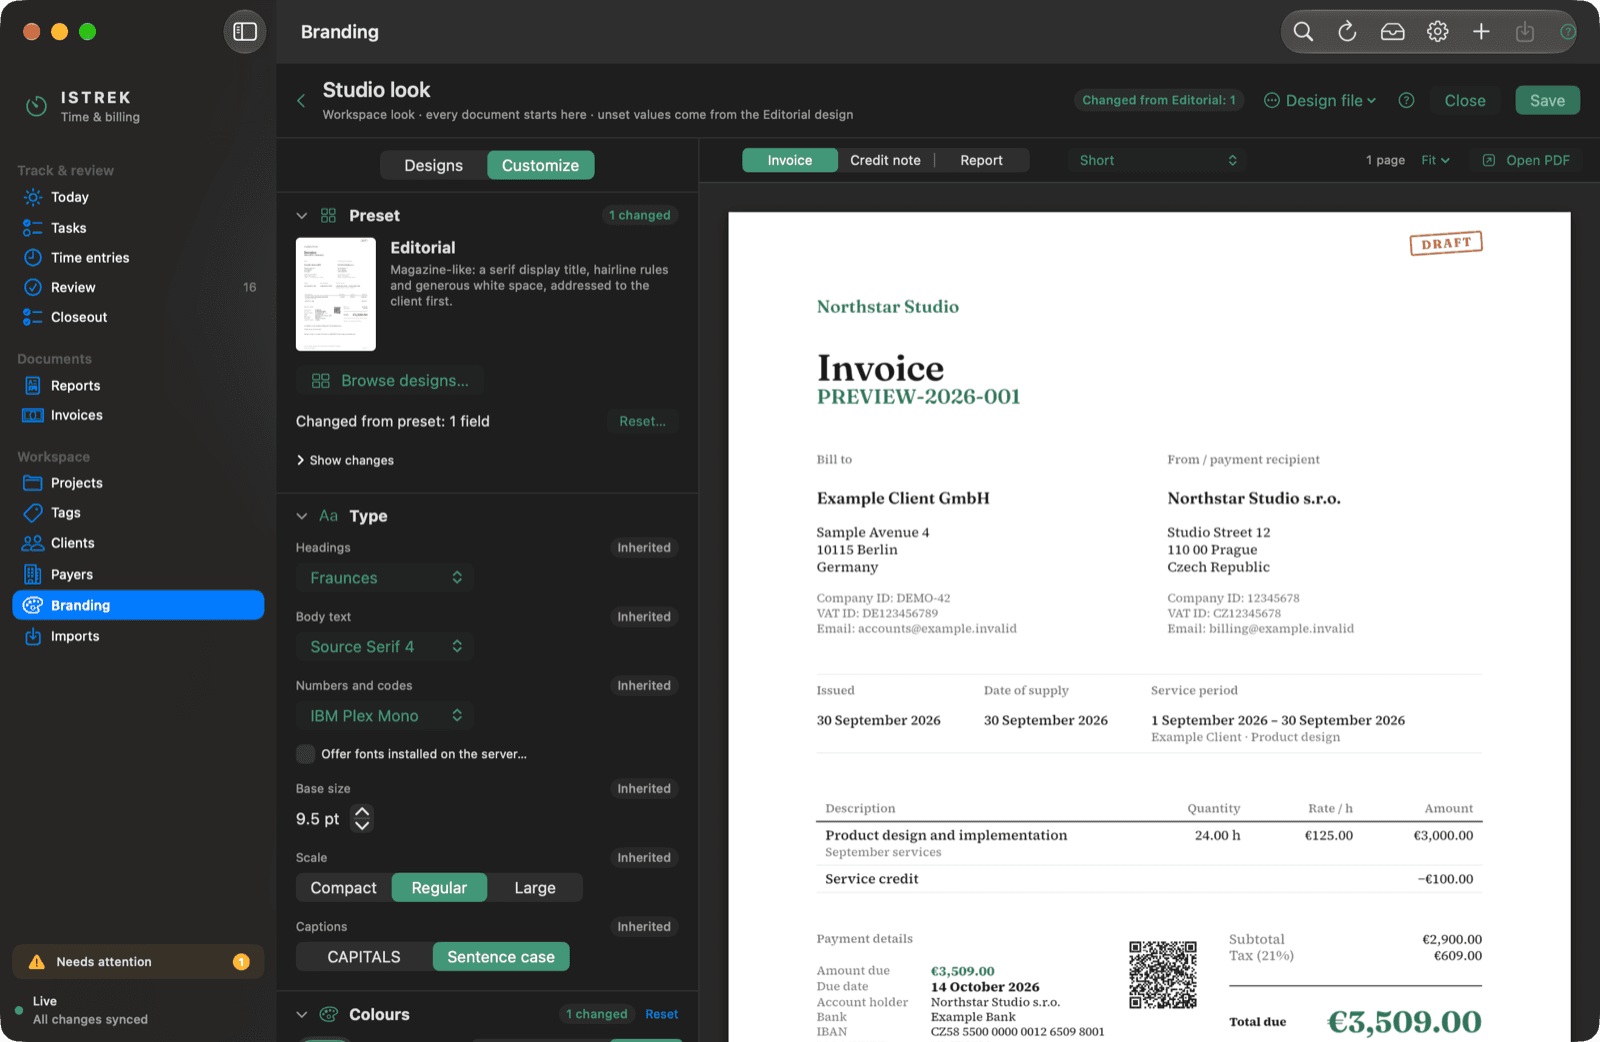Go to Closeout in the sidebar

point(138,317)
